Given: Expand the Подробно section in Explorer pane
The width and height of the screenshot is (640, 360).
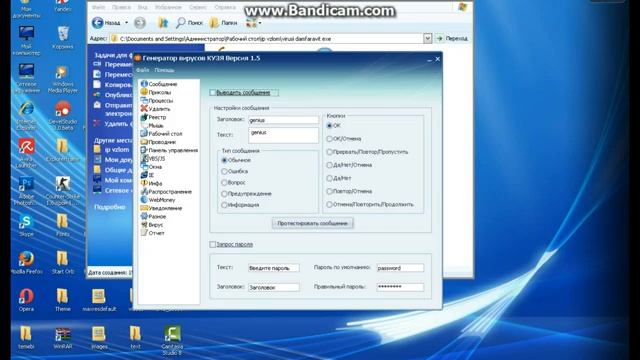Looking at the screenshot, I should [109, 207].
